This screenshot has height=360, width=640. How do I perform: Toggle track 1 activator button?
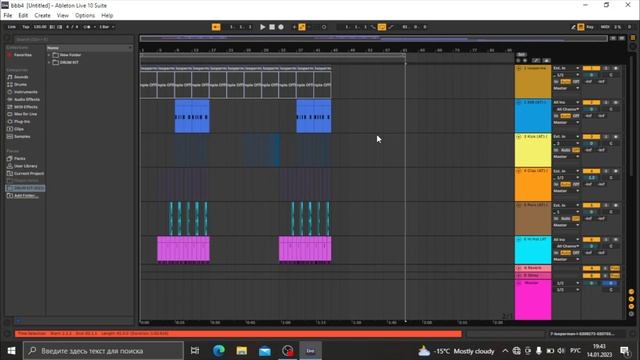pyautogui.click(x=591, y=68)
